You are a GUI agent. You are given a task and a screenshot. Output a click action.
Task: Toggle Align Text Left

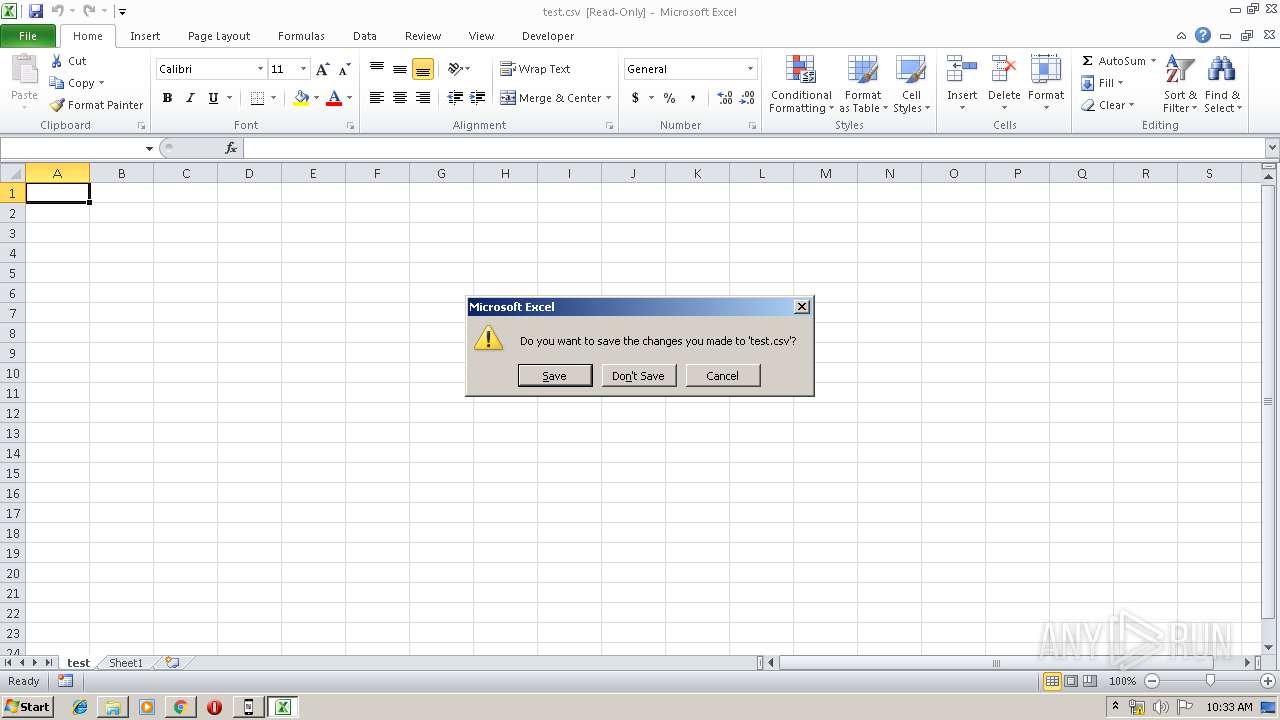[x=377, y=98]
